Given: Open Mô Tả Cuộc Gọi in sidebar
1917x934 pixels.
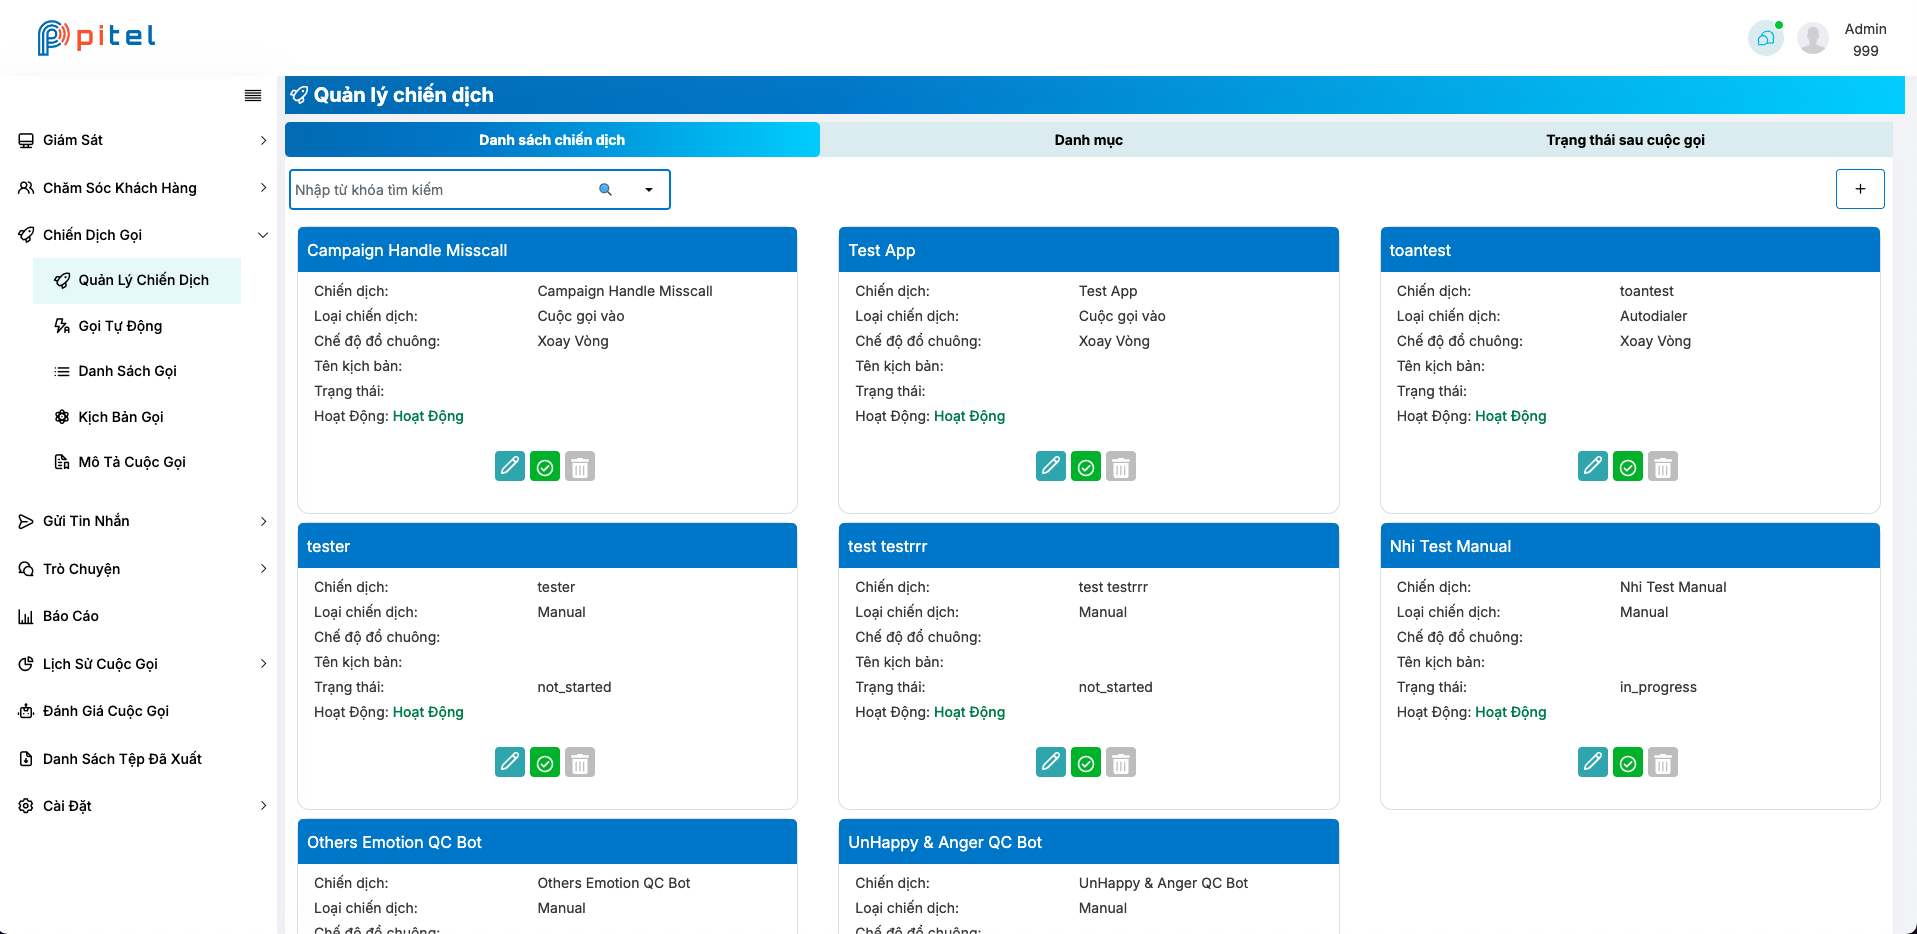Looking at the screenshot, I should click(137, 462).
